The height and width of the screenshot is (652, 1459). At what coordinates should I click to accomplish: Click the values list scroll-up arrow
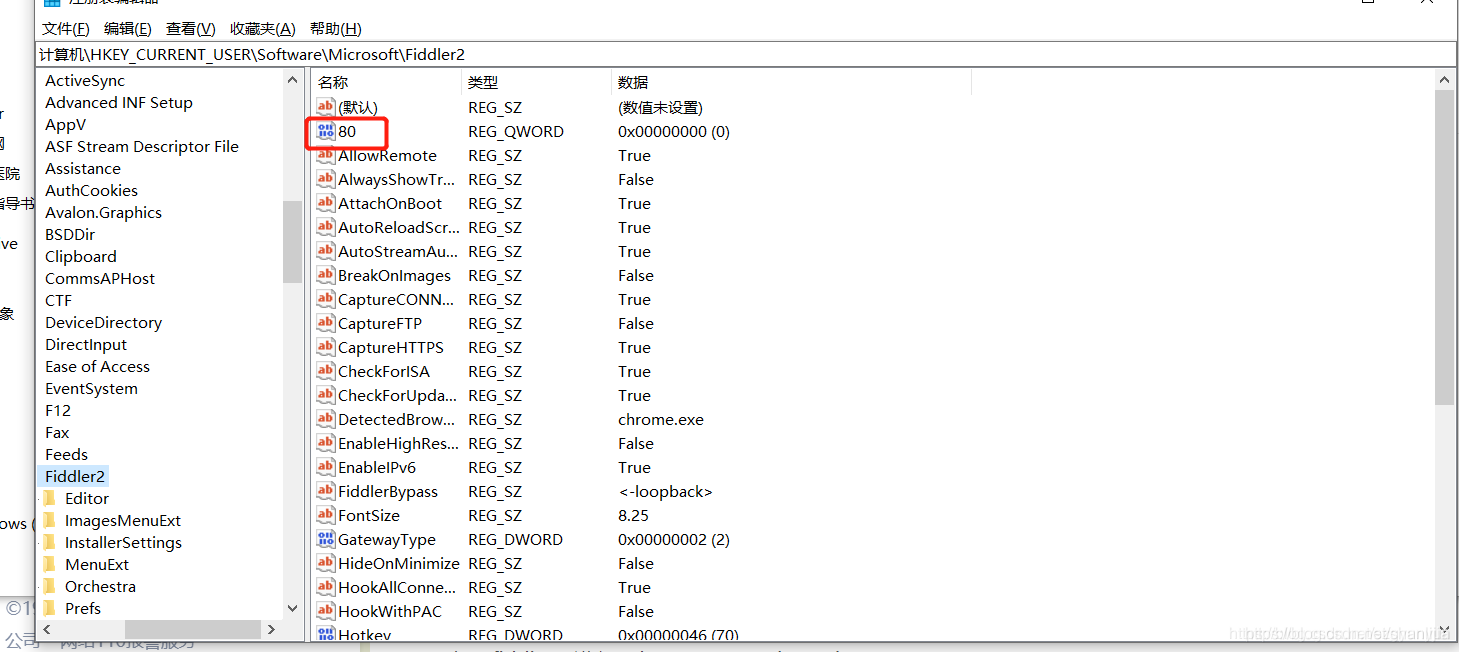click(x=1445, y=80)
